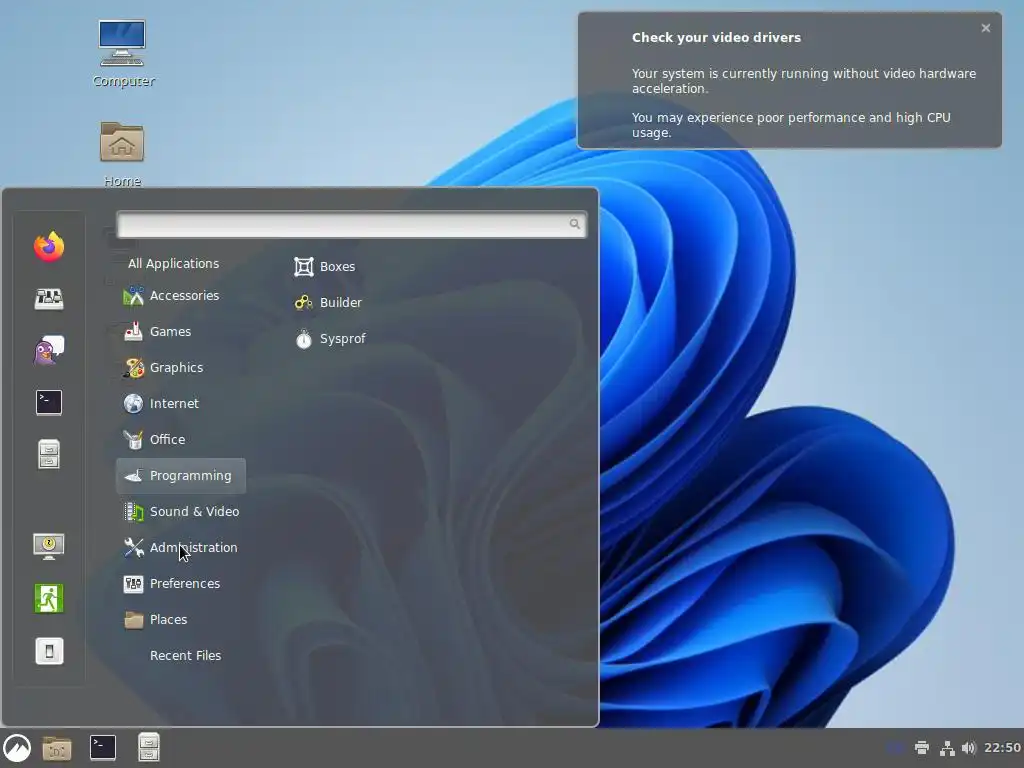Viewport: 1024px width, 768px height.
Task: Launch Terminal from the menu favorites sidebar
Action: (49, 402)
